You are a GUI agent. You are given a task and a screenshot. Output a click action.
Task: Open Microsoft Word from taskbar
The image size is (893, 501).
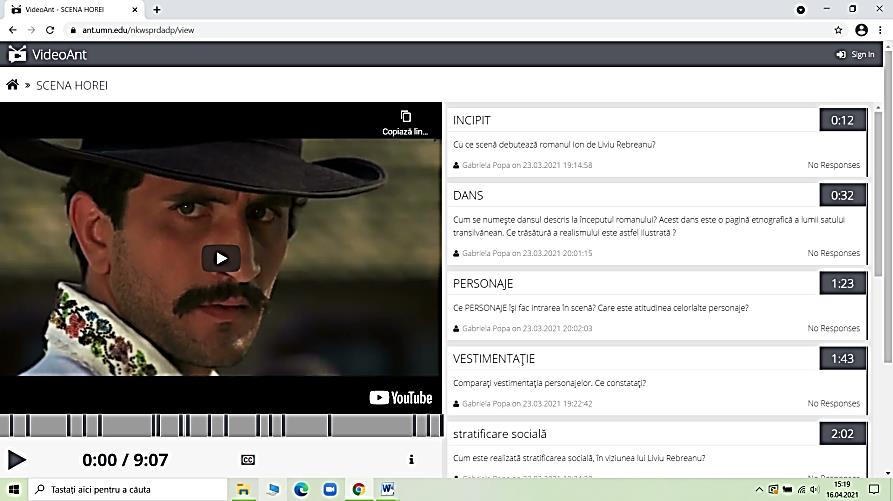[387, 490]
